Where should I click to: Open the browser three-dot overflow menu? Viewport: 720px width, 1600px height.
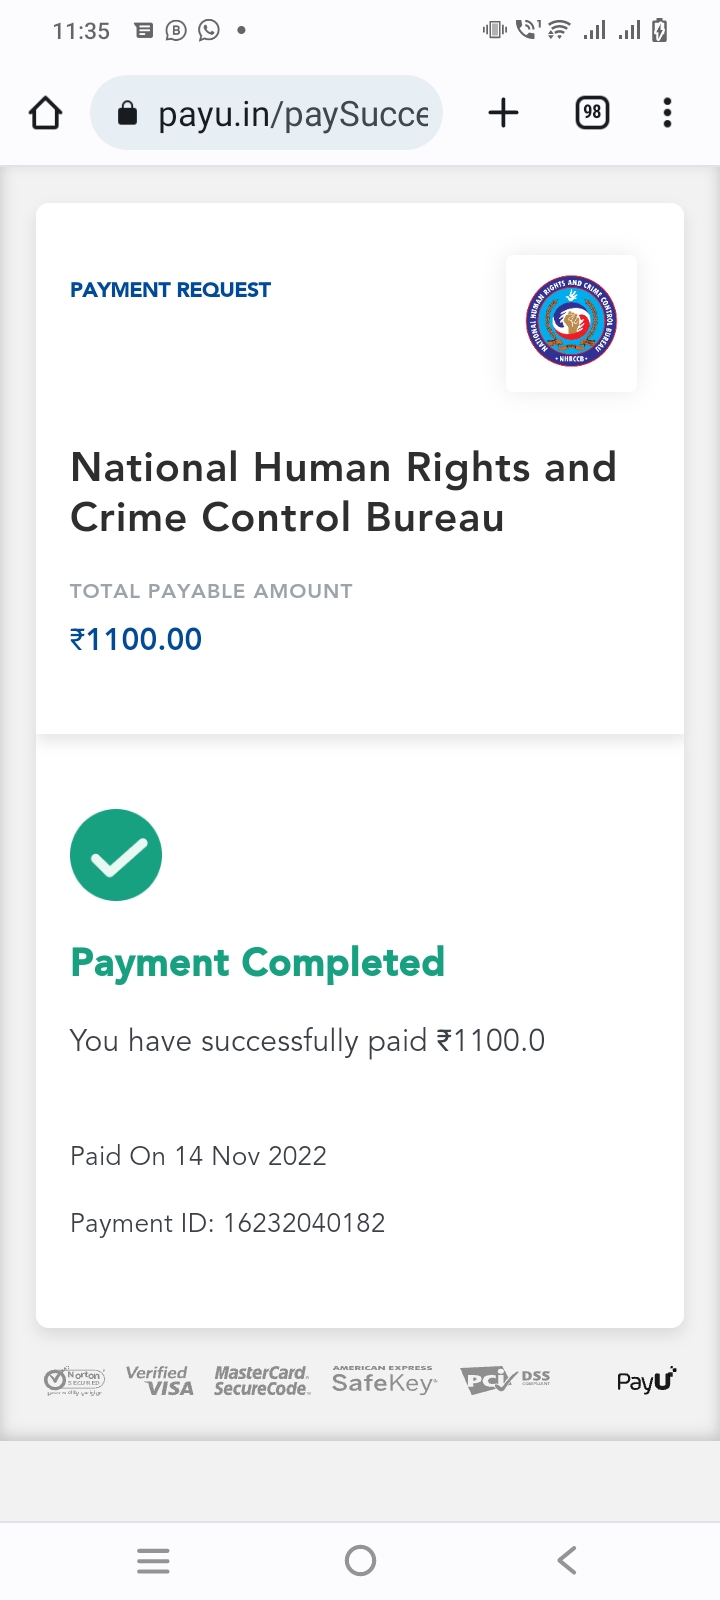coord(667,113)
